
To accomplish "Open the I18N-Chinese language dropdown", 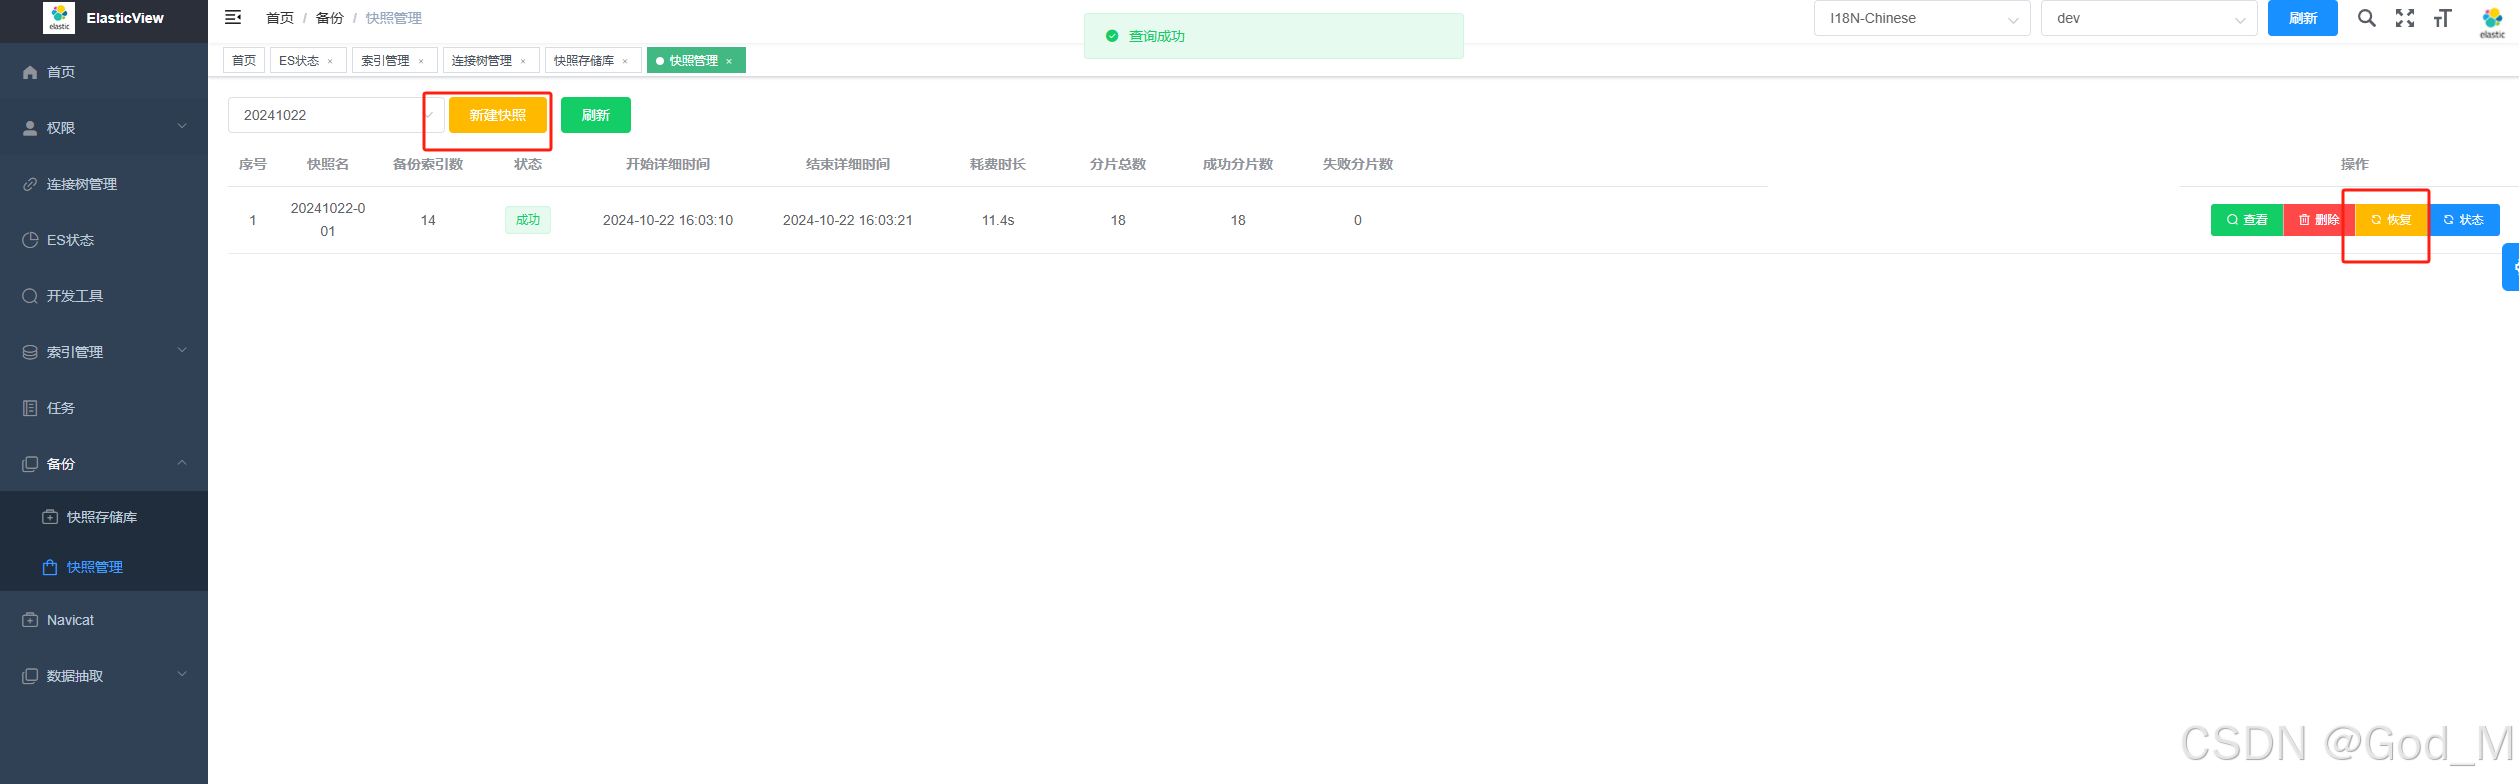I will 1922,18.
